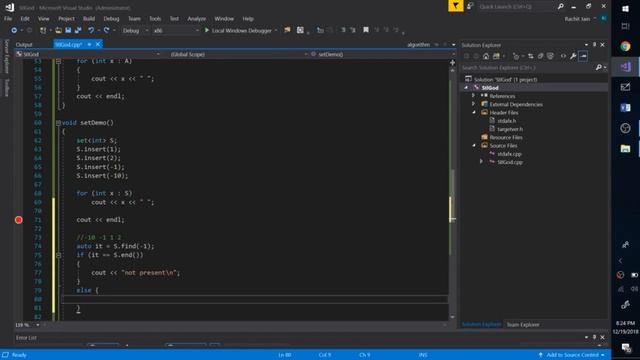Start the Local Windows Debugger
The image size is (640, 360).
pyautogui.click(x=240, y=30)
